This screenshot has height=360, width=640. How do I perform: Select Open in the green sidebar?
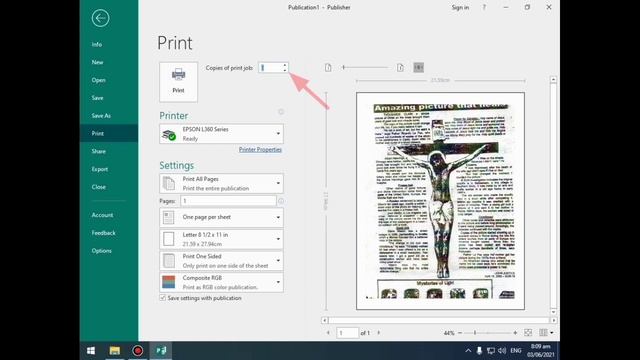pyautogui.click(x=98, y=80)
